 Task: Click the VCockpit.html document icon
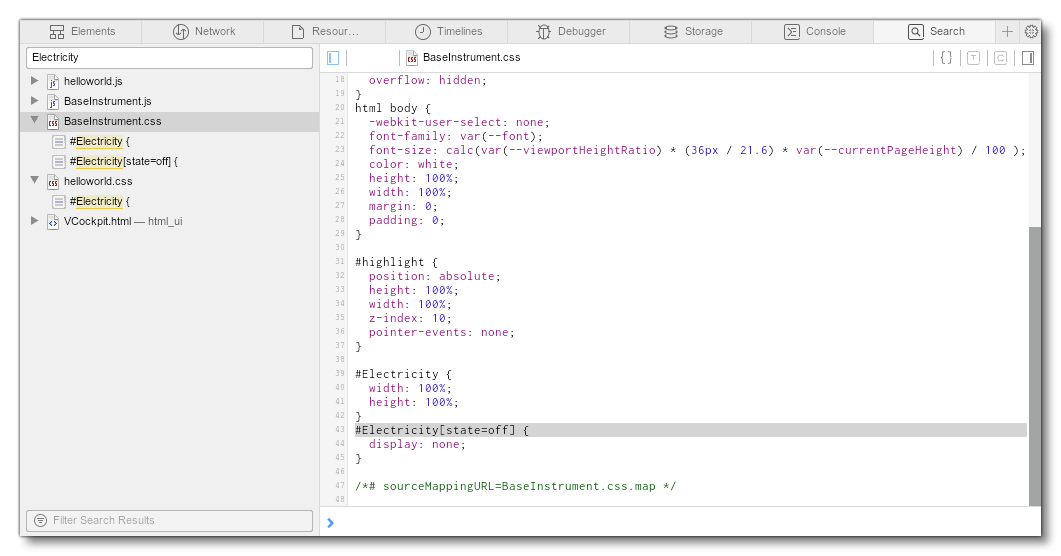[53, 222]
